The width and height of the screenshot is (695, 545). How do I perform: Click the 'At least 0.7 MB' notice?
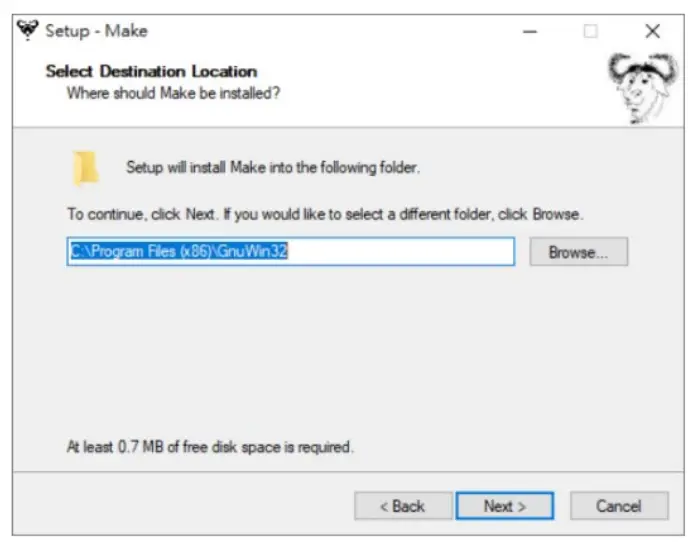[x=210, y=447]
